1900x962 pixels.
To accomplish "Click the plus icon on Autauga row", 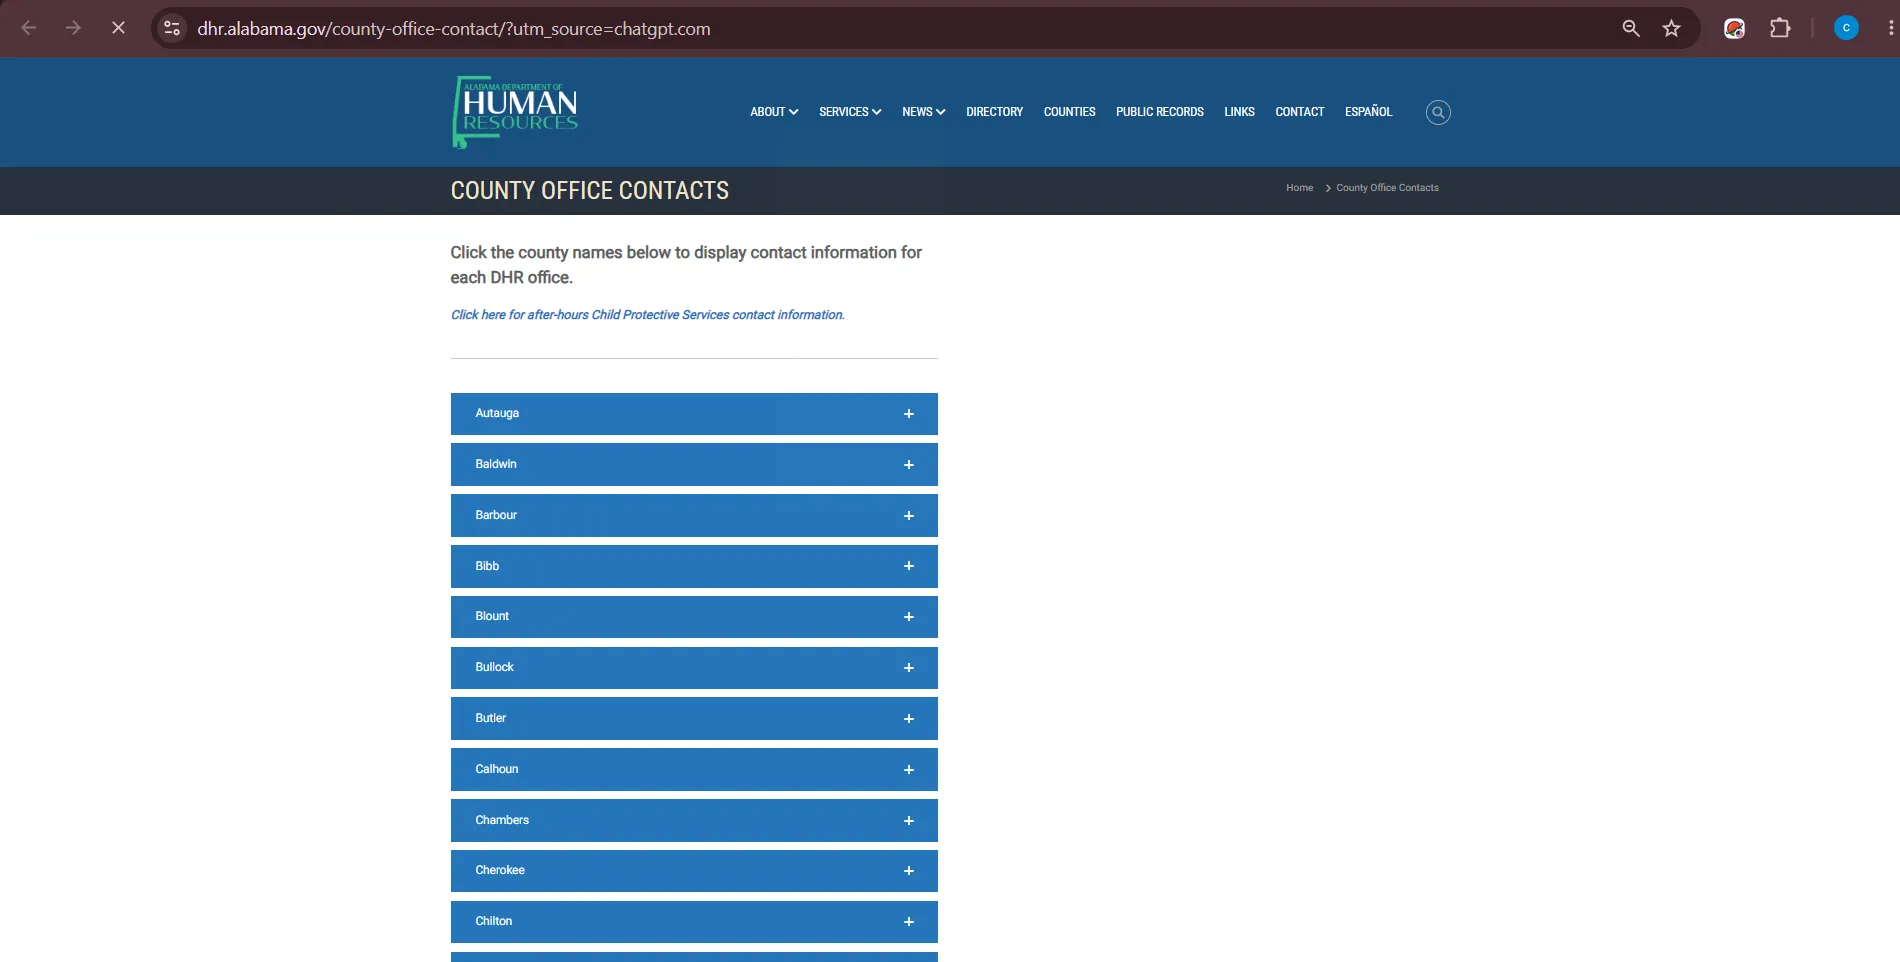I will [909, 414].
